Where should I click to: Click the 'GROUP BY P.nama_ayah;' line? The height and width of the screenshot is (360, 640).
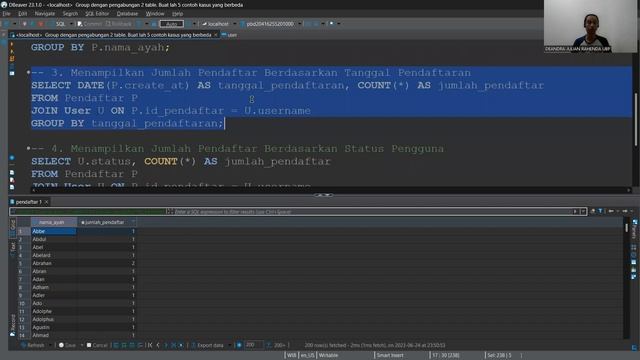tap(100, 47)
